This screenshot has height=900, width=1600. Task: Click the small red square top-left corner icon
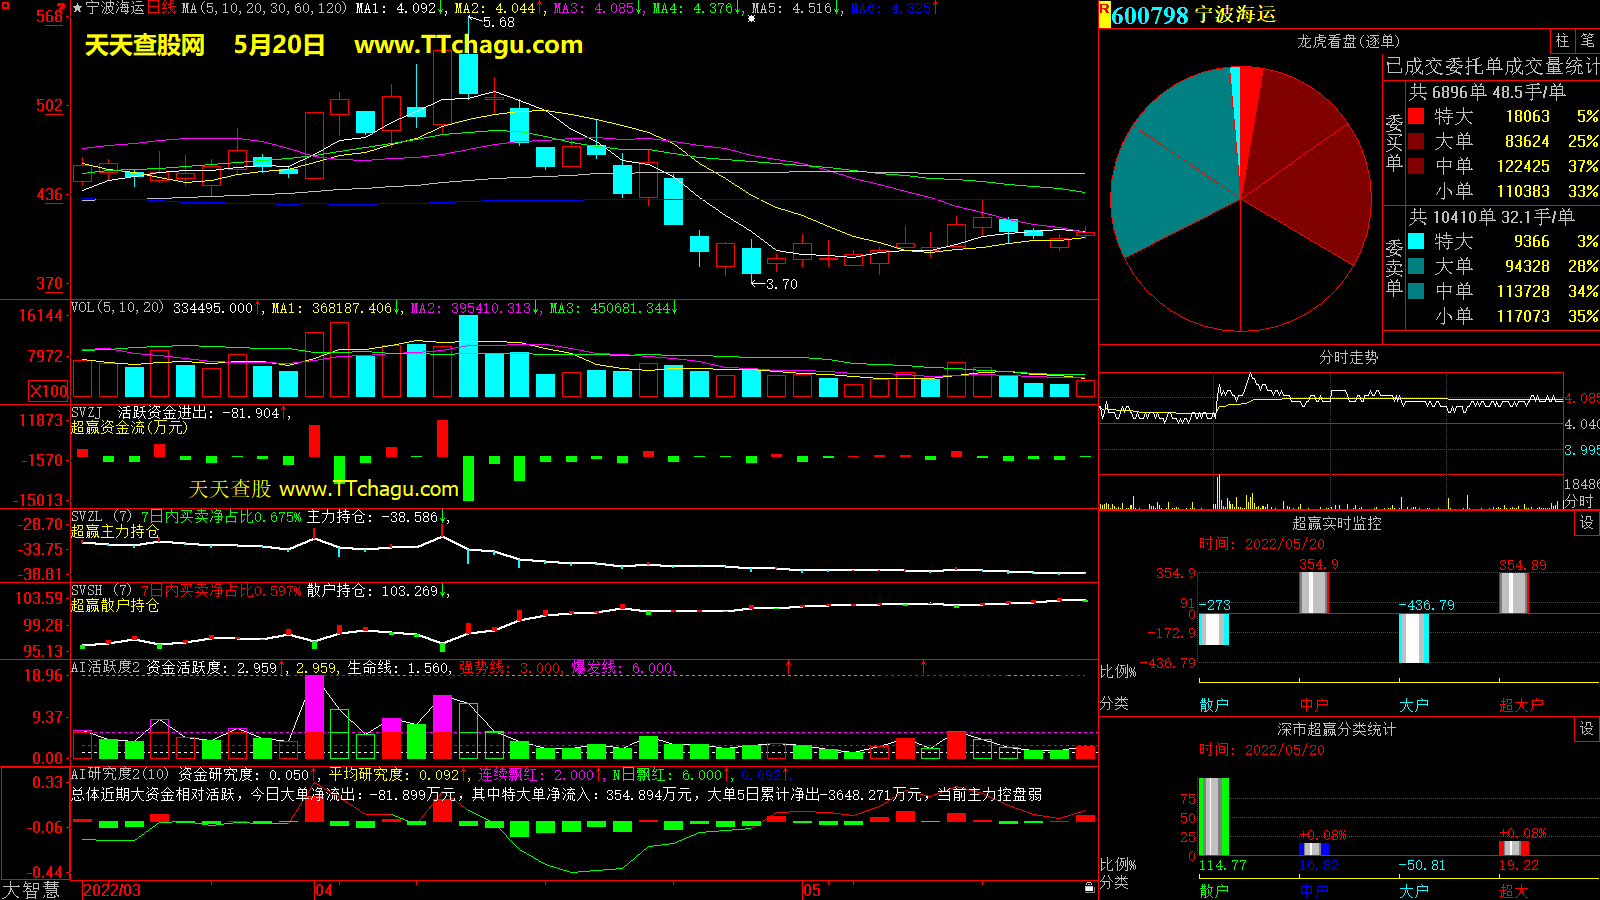[6, 6]
